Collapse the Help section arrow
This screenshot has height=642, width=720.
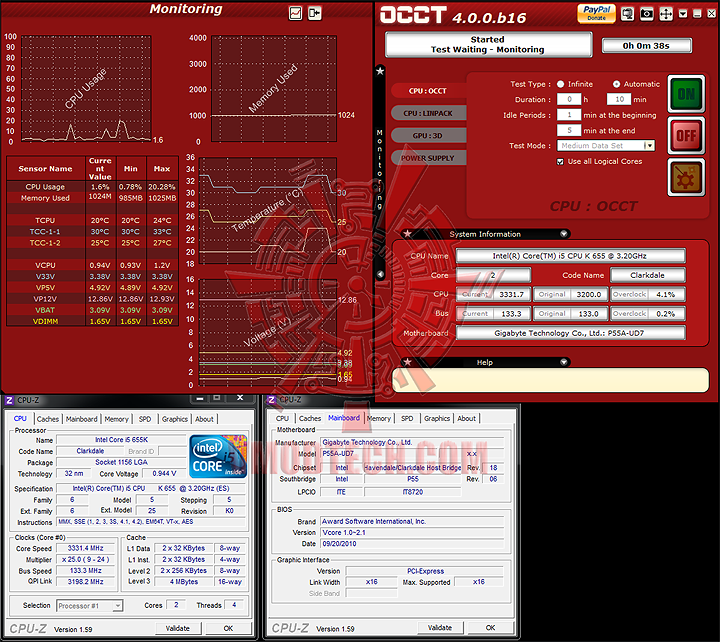coord(563,362)
